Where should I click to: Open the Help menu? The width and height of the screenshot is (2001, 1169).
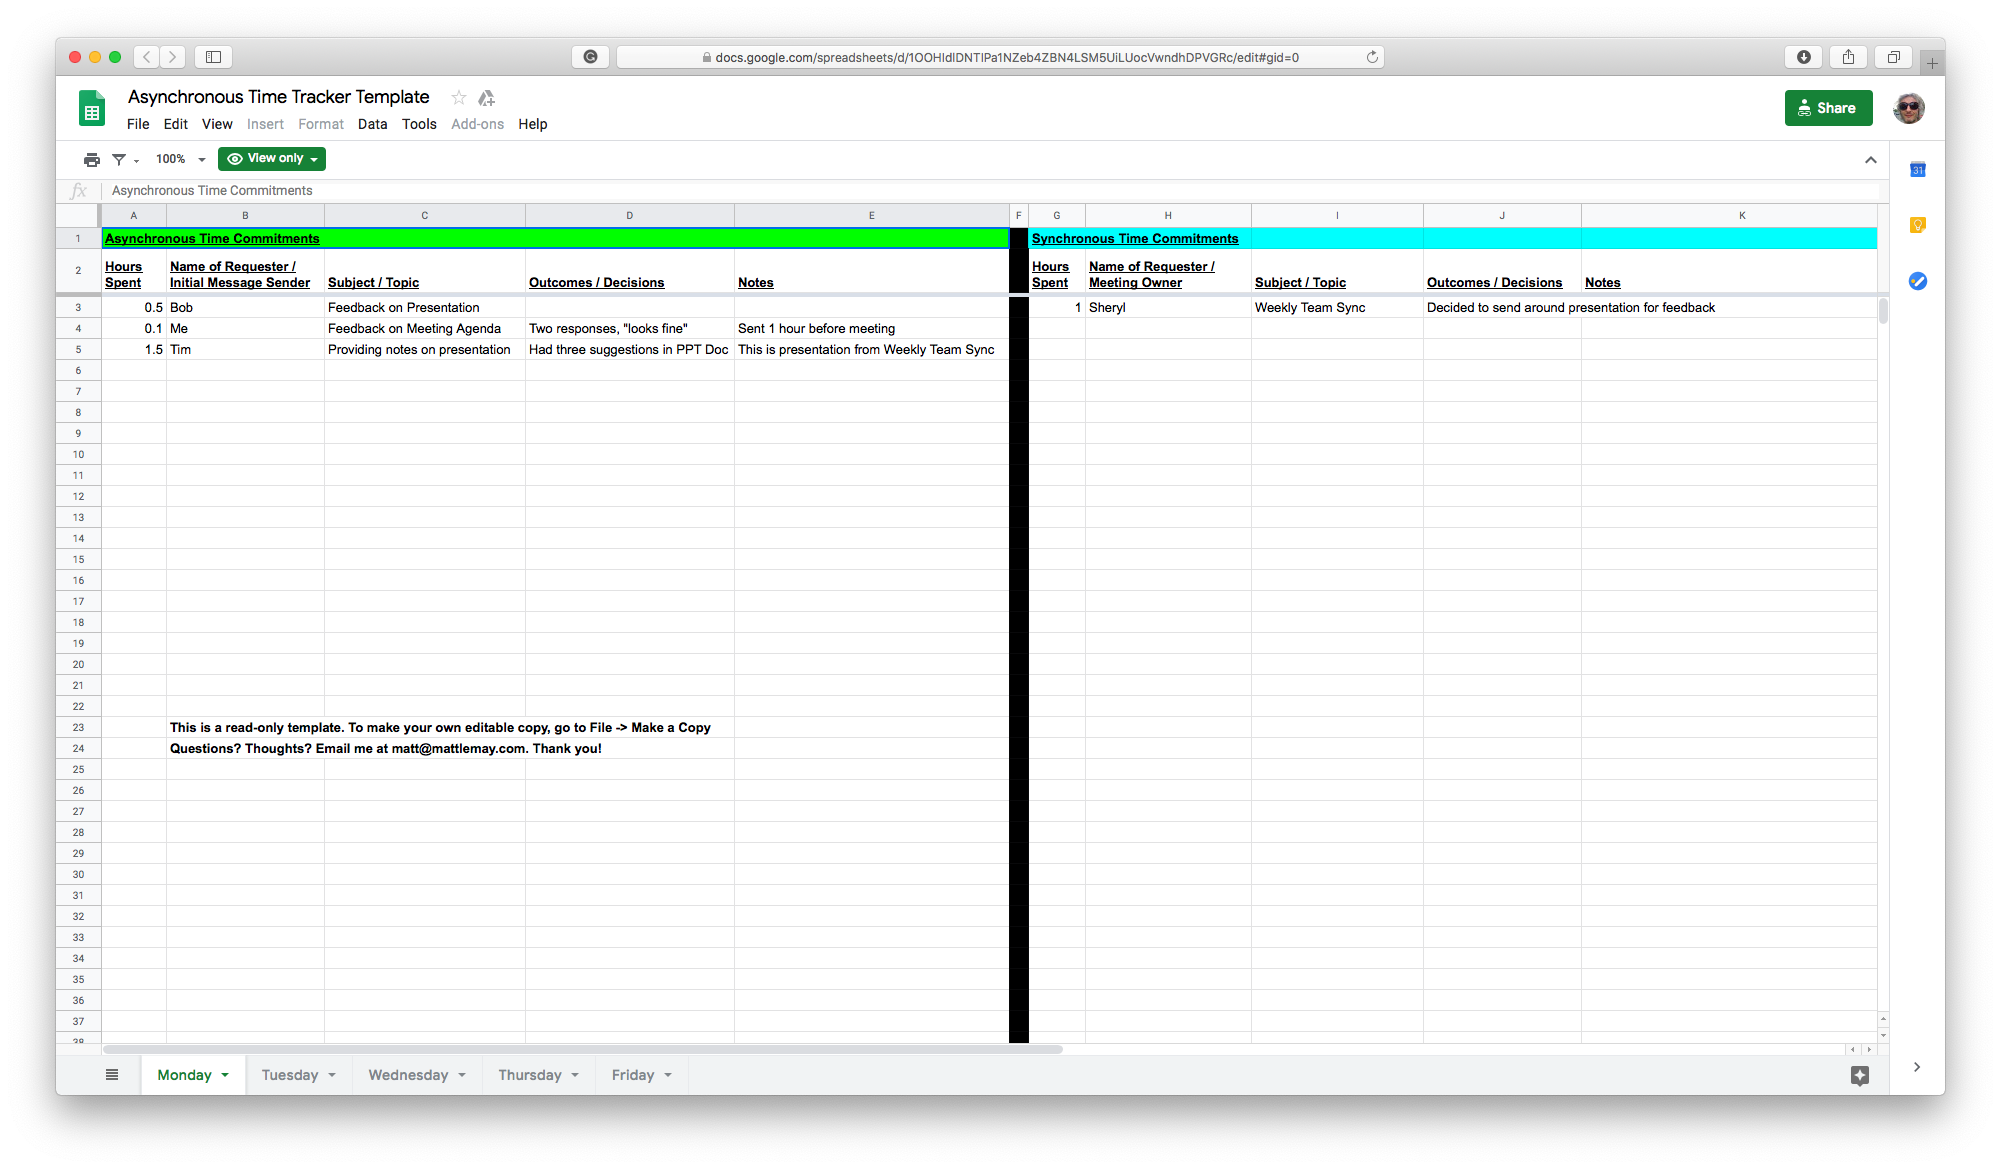pos(533,124)
